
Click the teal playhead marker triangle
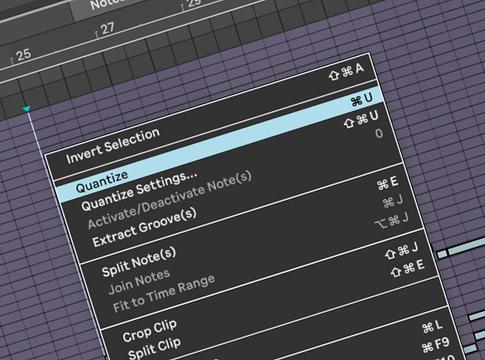(27, 108)
